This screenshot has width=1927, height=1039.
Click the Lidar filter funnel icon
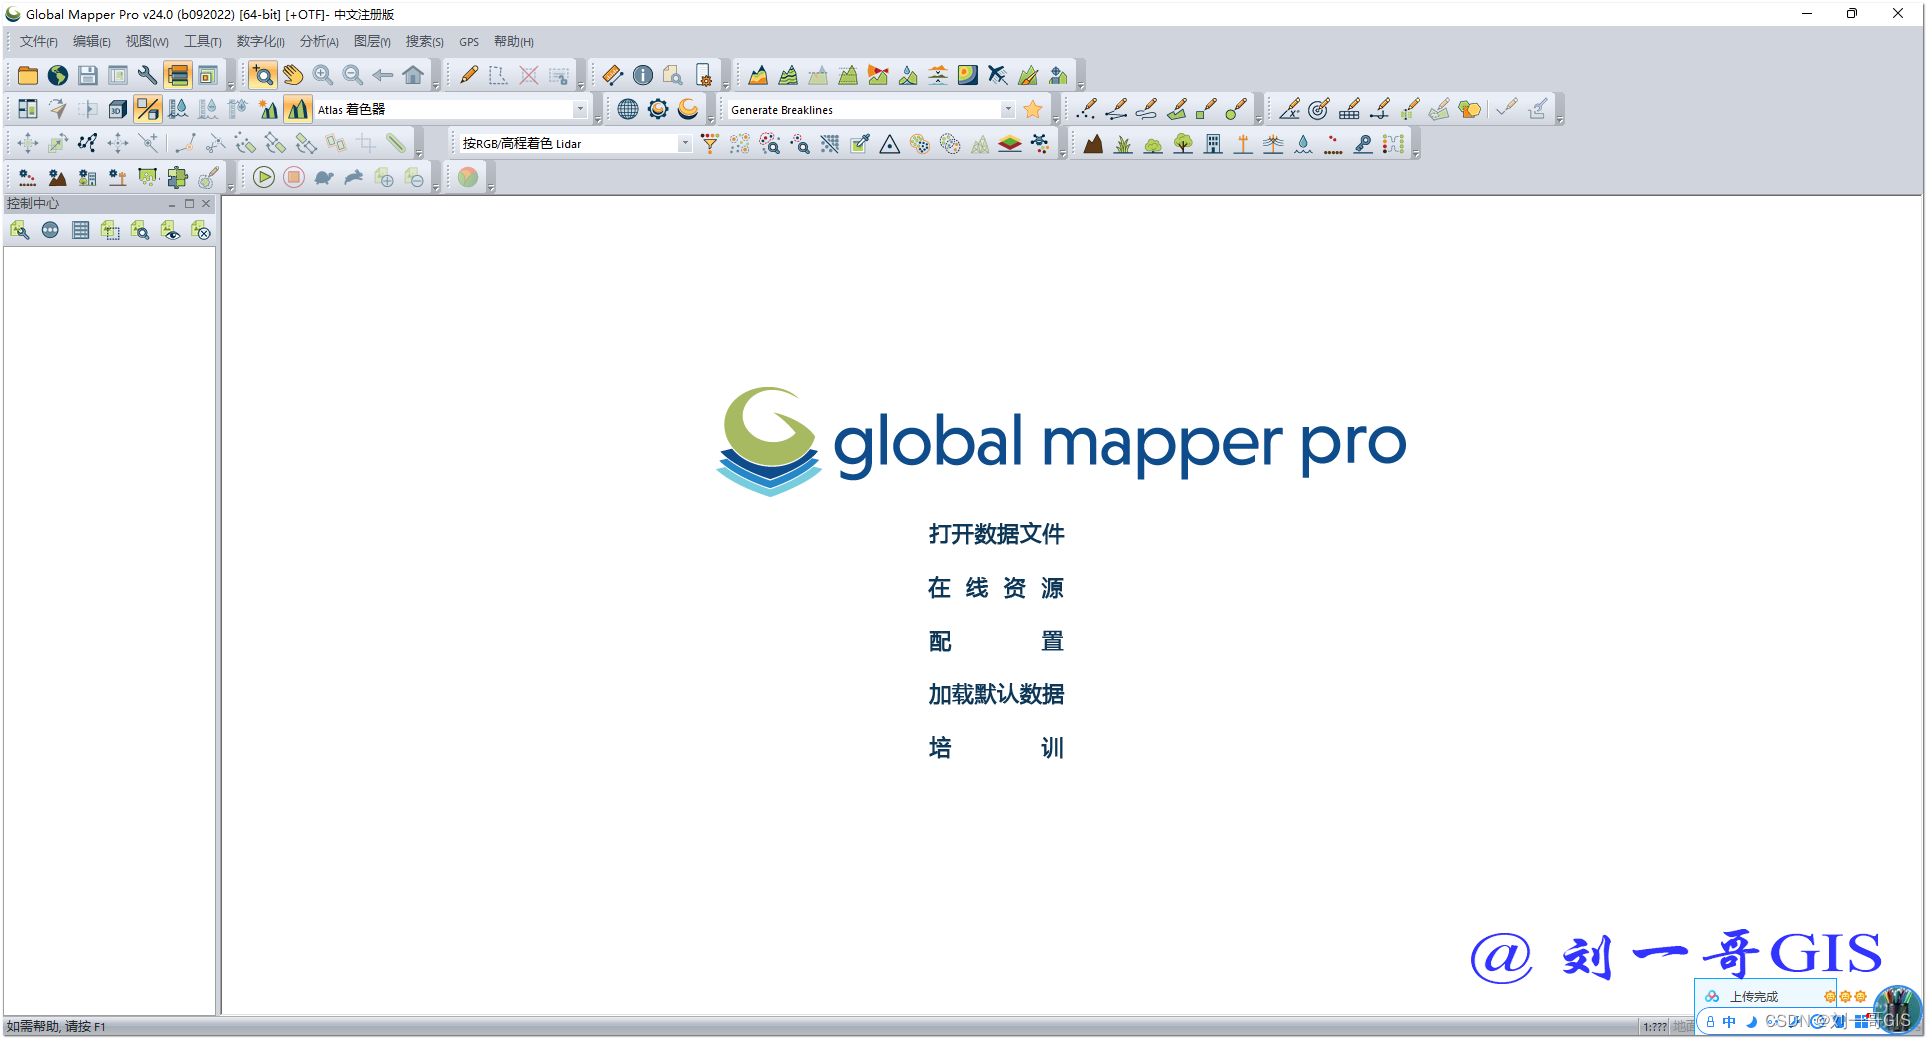point(710,144)
